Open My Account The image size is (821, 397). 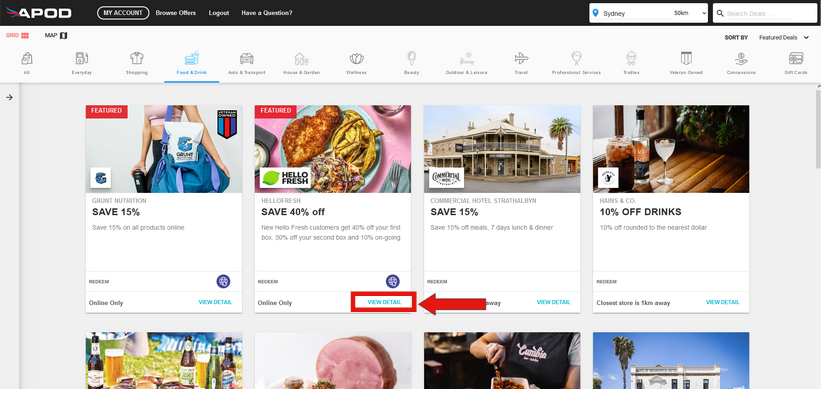click(123, 13)
